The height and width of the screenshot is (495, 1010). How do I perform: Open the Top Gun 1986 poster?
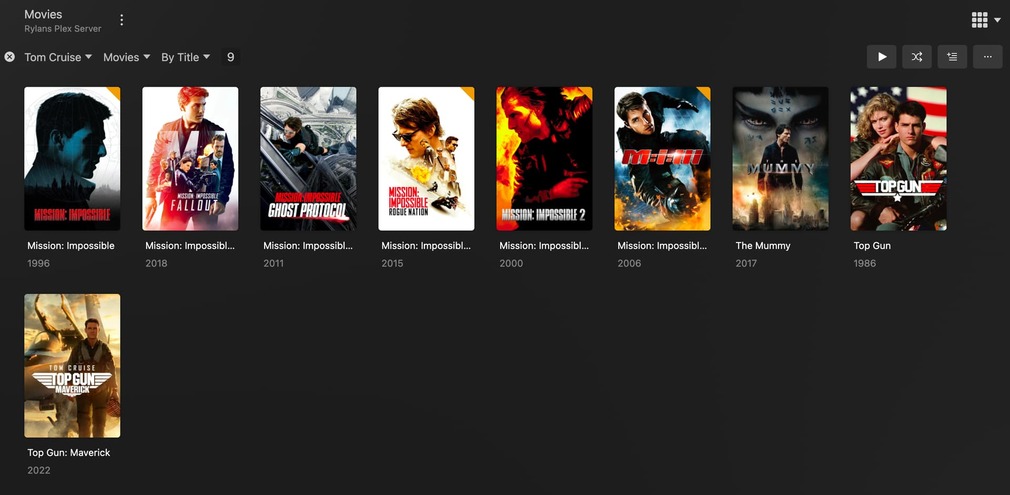coord(899,159)
